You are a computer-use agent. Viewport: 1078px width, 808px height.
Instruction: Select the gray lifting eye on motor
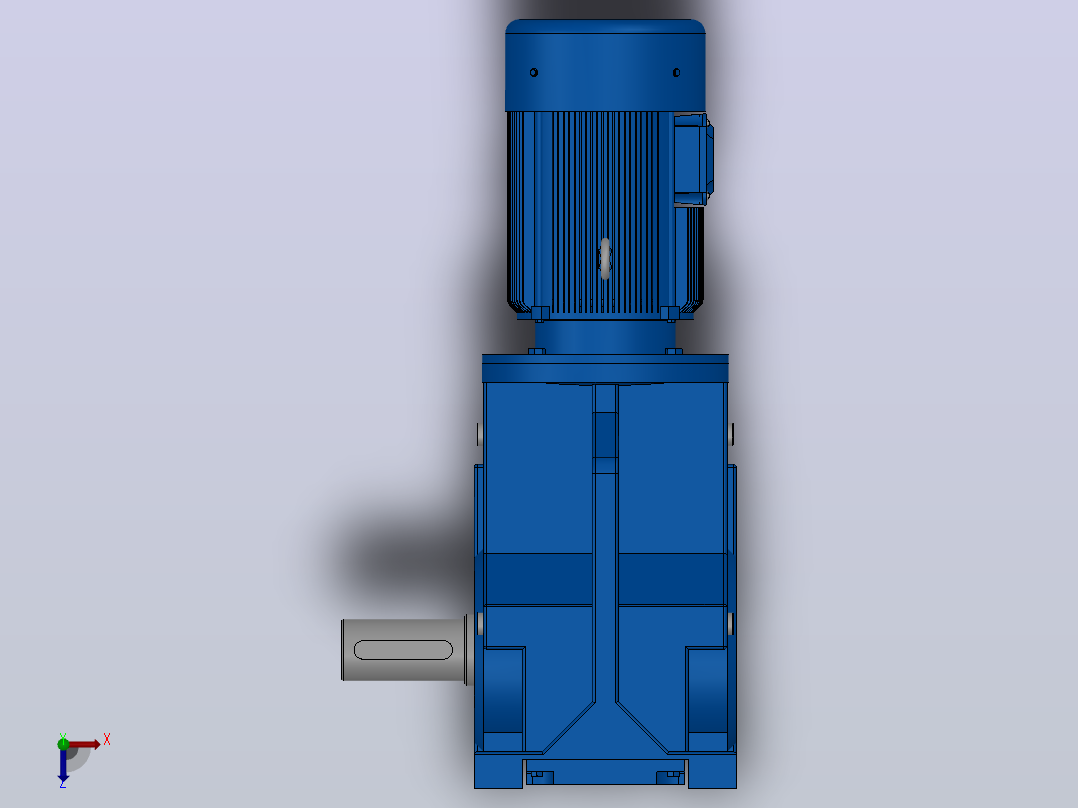605,259
